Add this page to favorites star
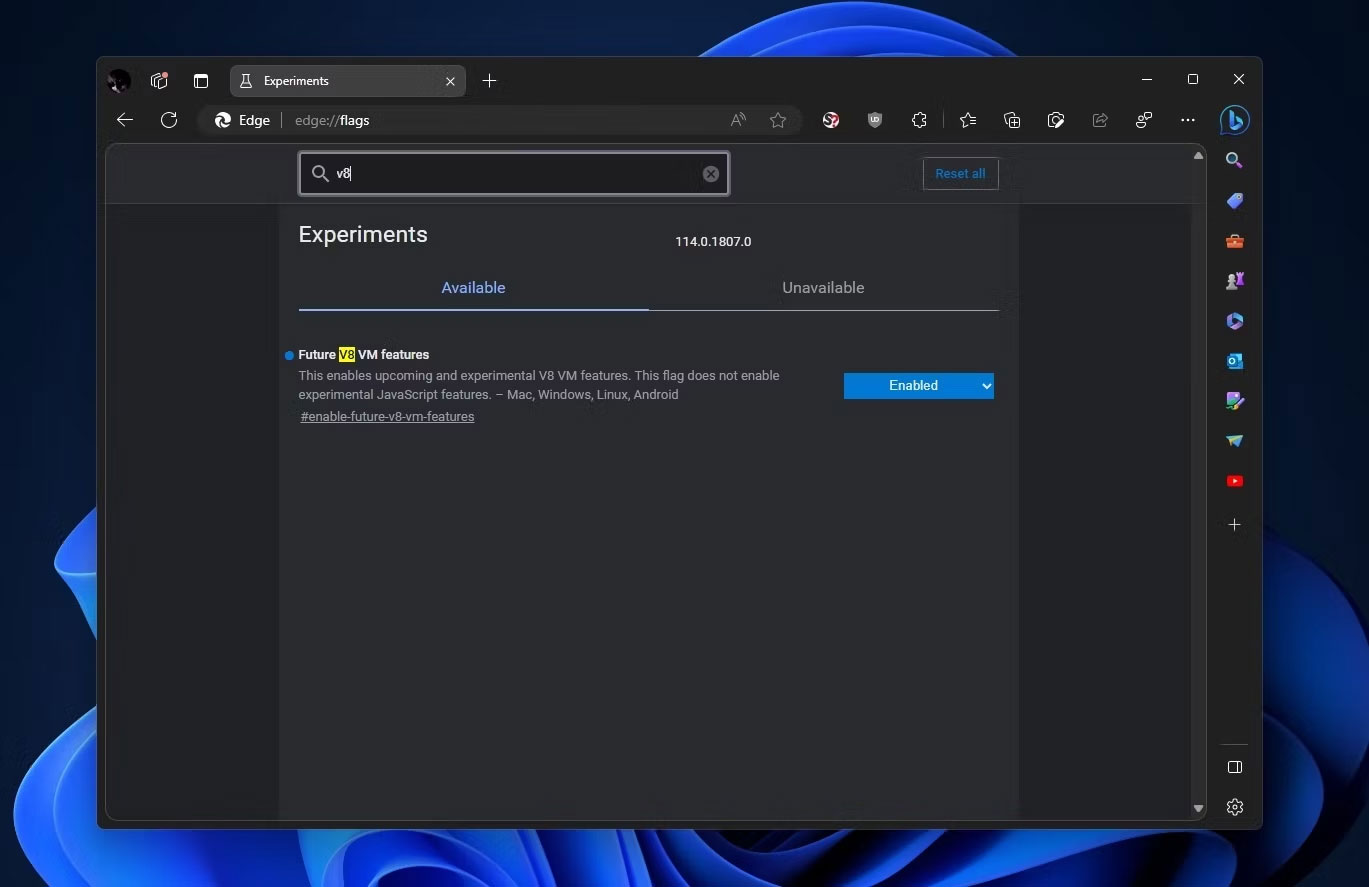Viewport: 1369px width, 887px height. (x=778, y=120)
